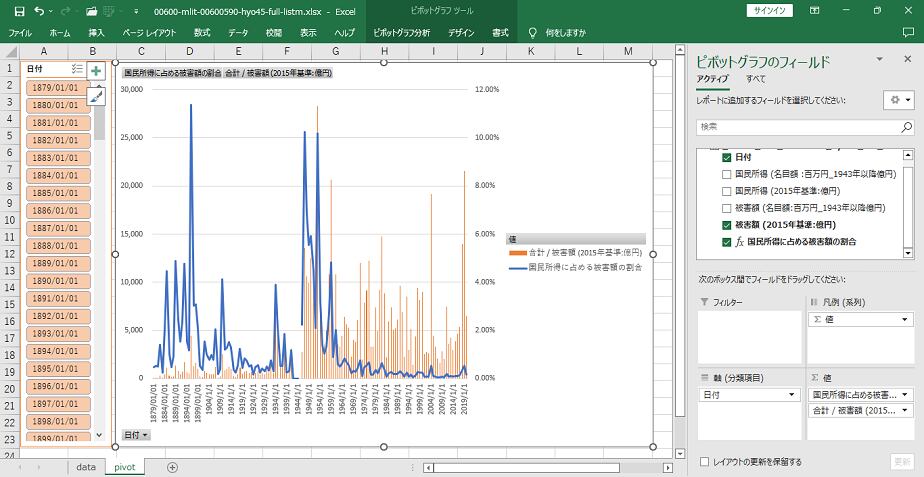This screenshot has height=477, width=924.
Task: Open chart styles paintbrush button
Action: [96, 97]
